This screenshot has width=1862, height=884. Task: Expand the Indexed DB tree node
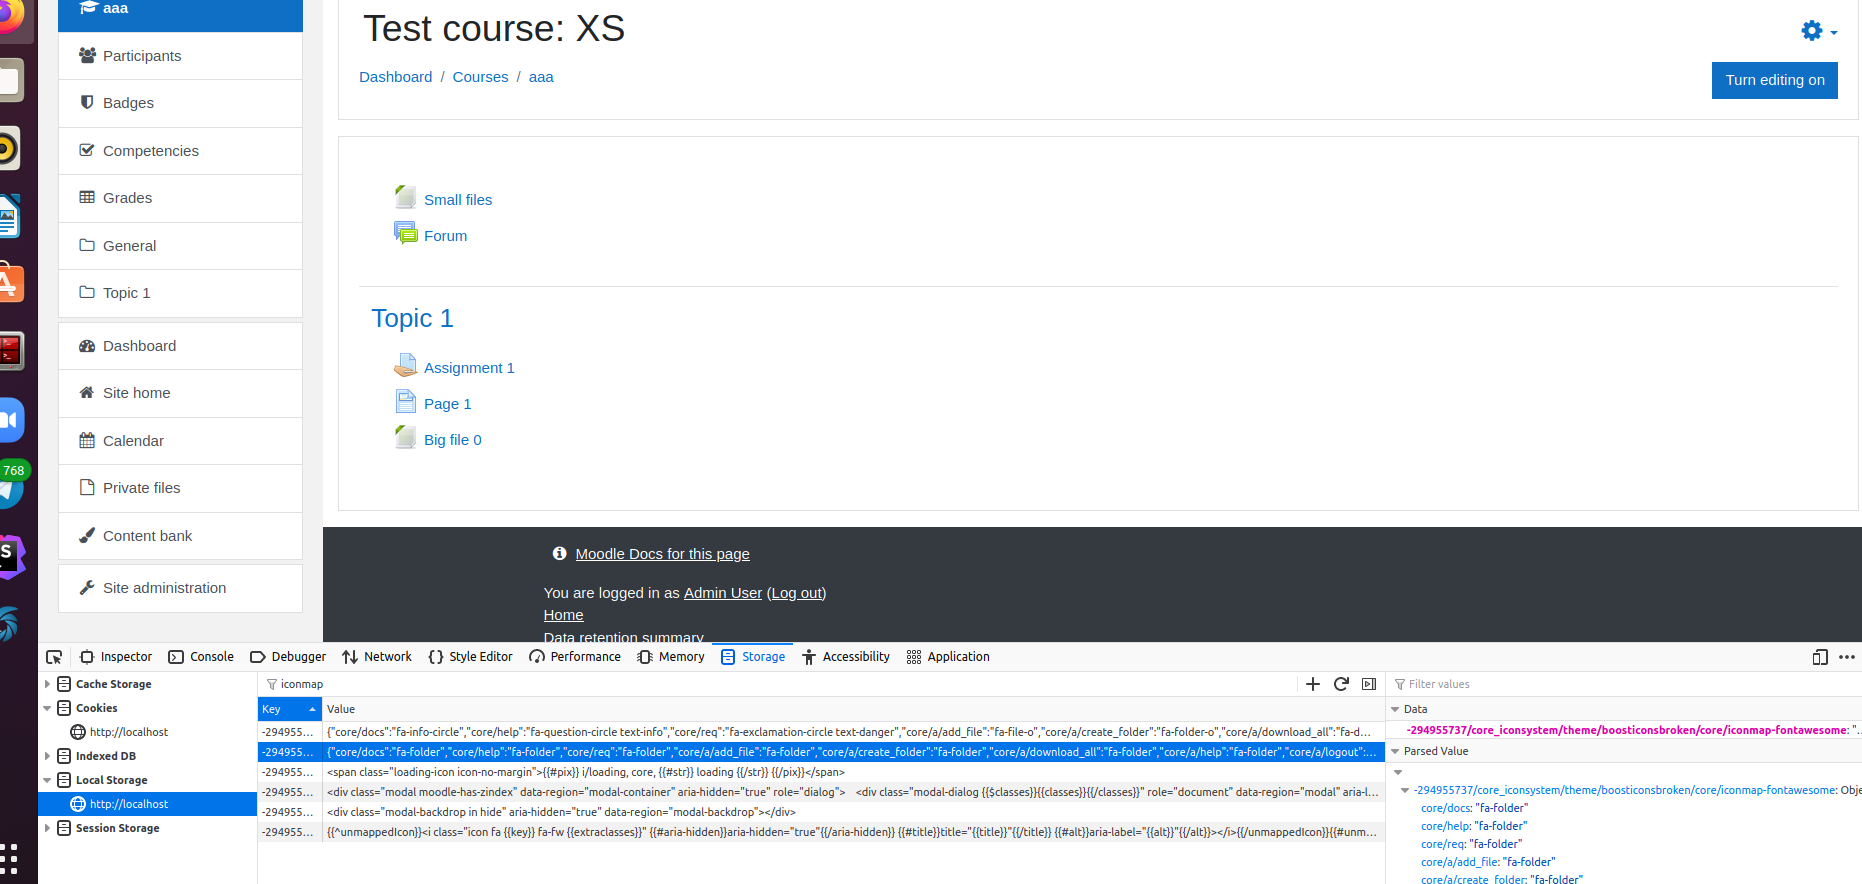coord(47,756)
